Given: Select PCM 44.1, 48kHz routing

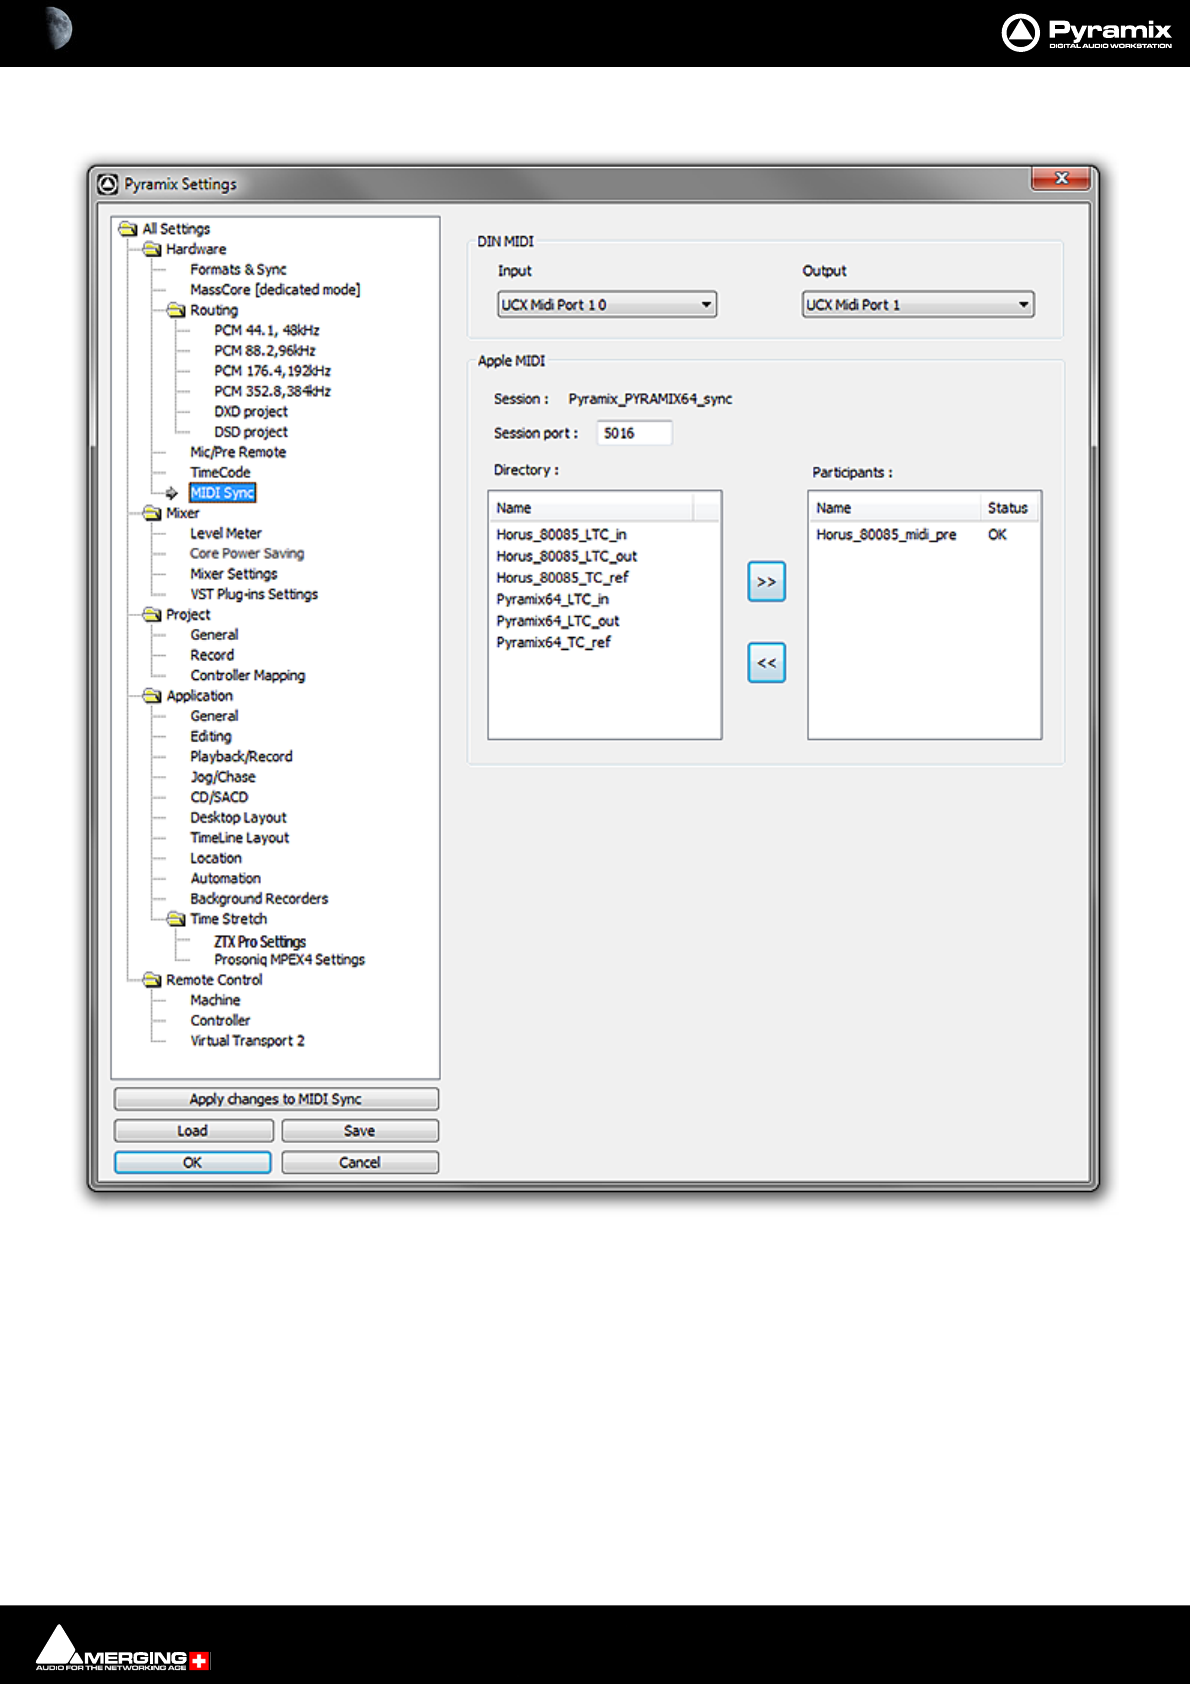Looking at the screenshot, I should [267, 330].
